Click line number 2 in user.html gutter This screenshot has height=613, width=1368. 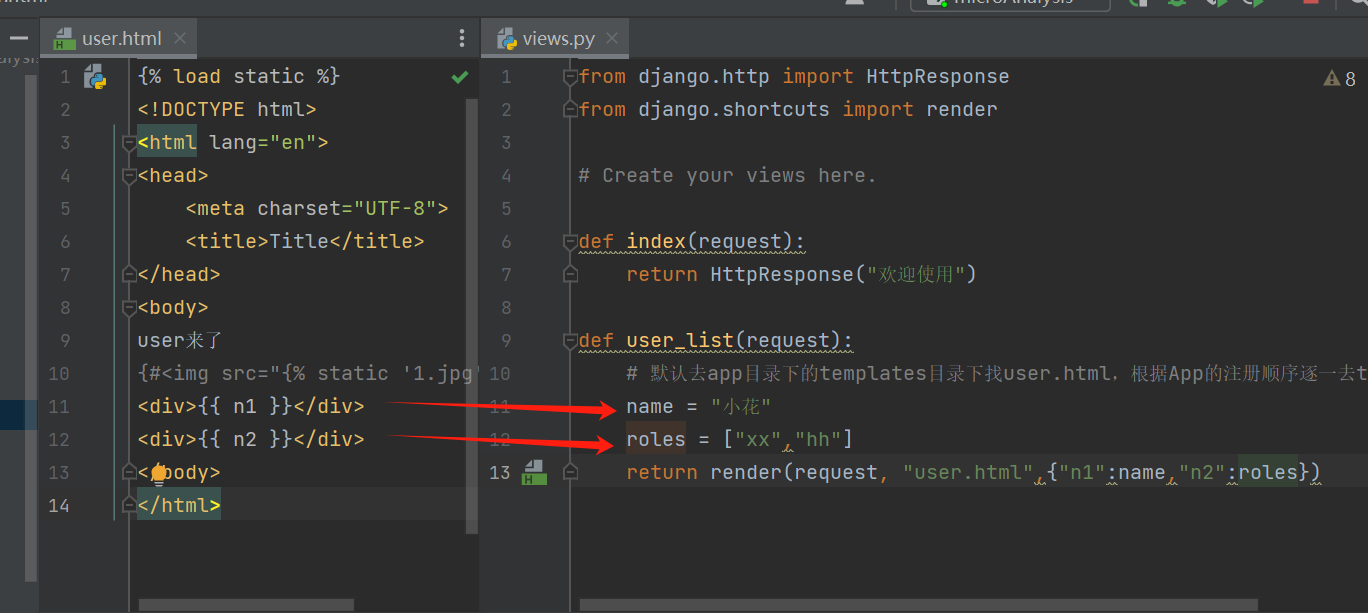coord(65,110)
